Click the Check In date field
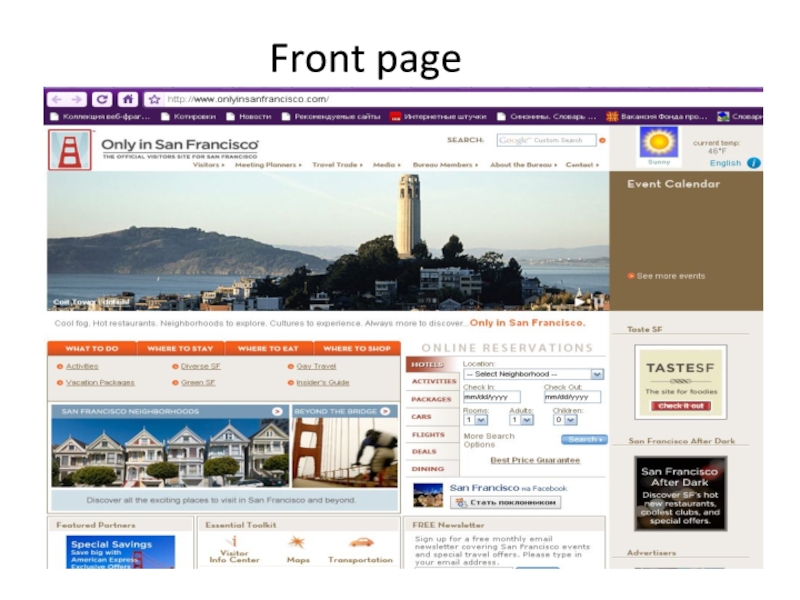 (x=492, y=397)
